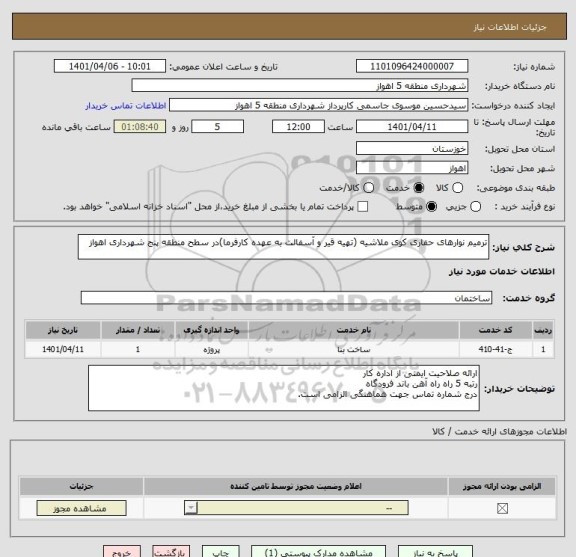
Task: Open the permit status dropdown
Action: tap(296, 508)
